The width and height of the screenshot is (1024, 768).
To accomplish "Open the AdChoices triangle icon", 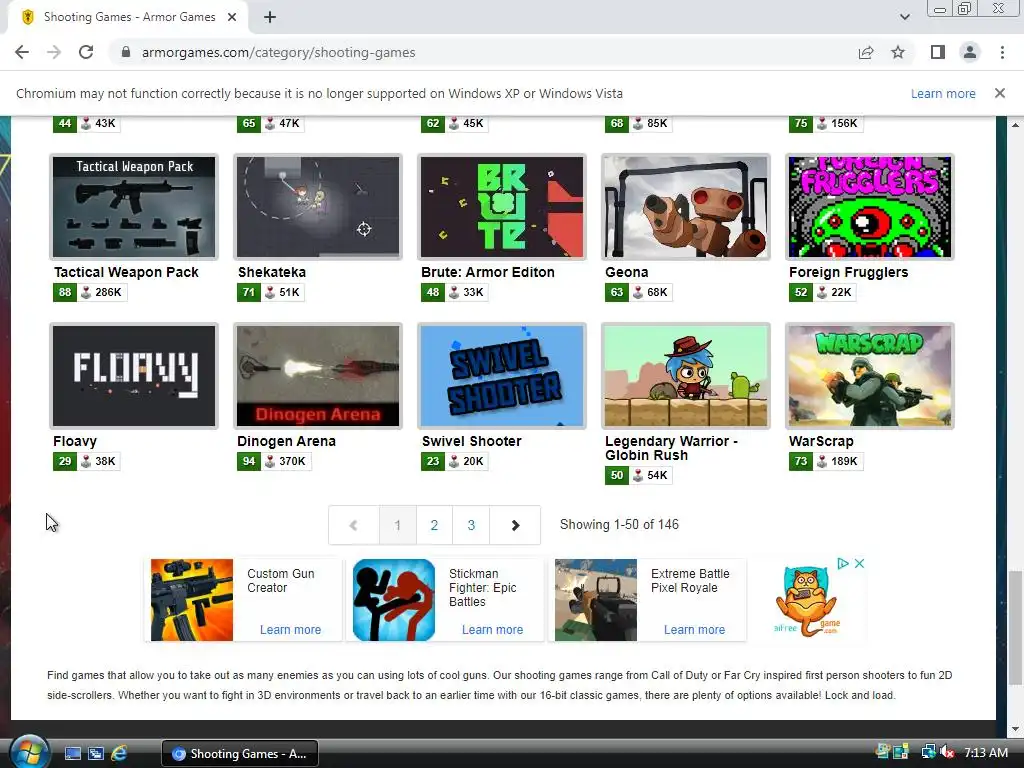I will pyautogui.click(x=843, y=563).
